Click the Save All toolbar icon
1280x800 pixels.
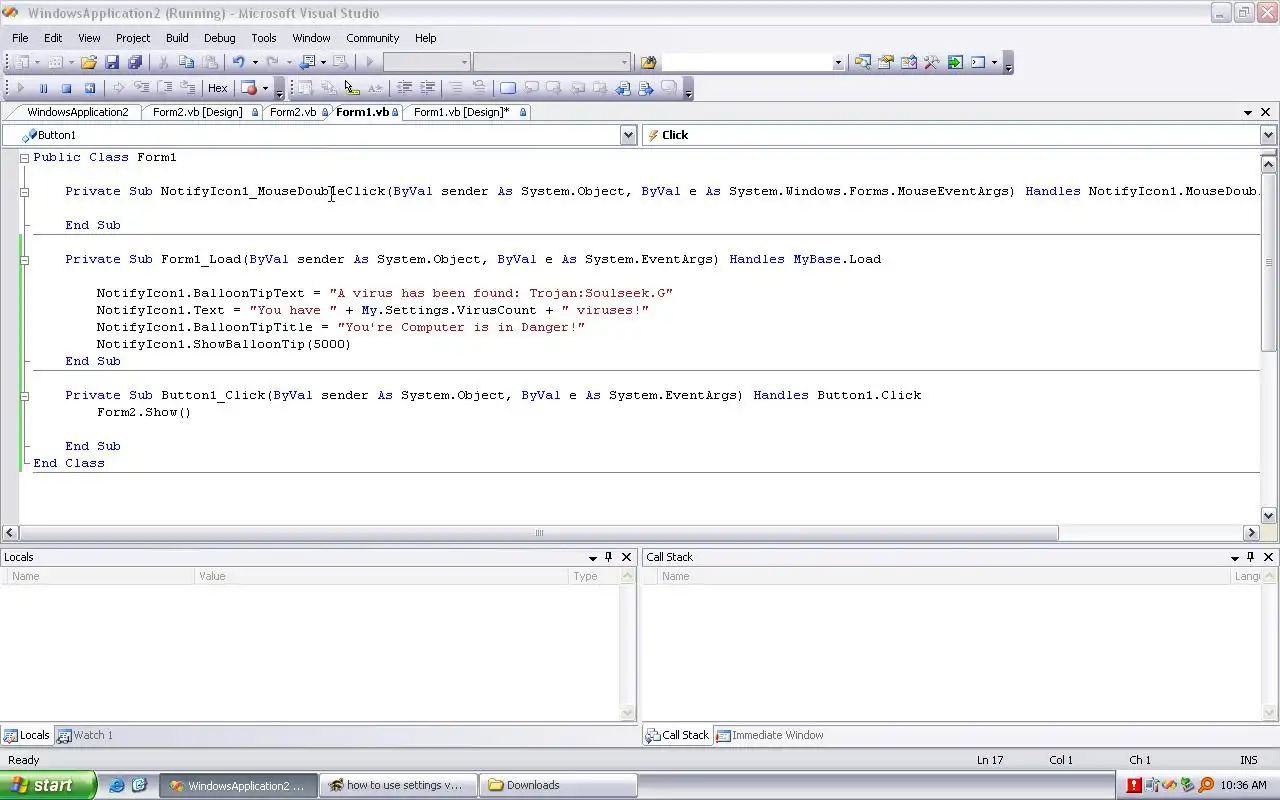[x=134, y=62]
